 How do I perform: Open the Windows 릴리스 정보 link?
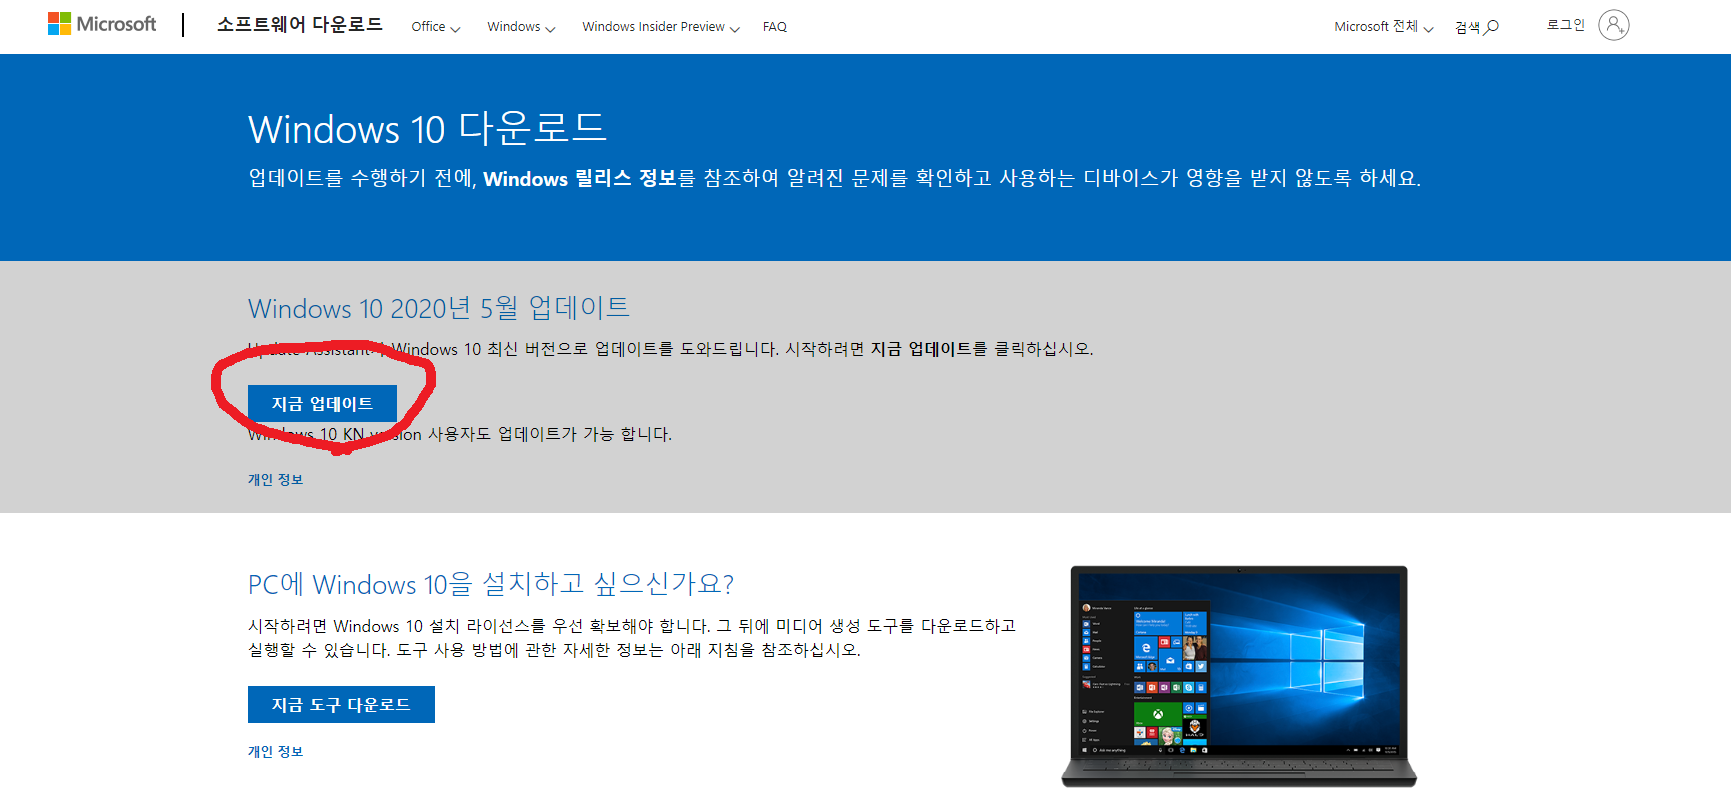point(580,179)
